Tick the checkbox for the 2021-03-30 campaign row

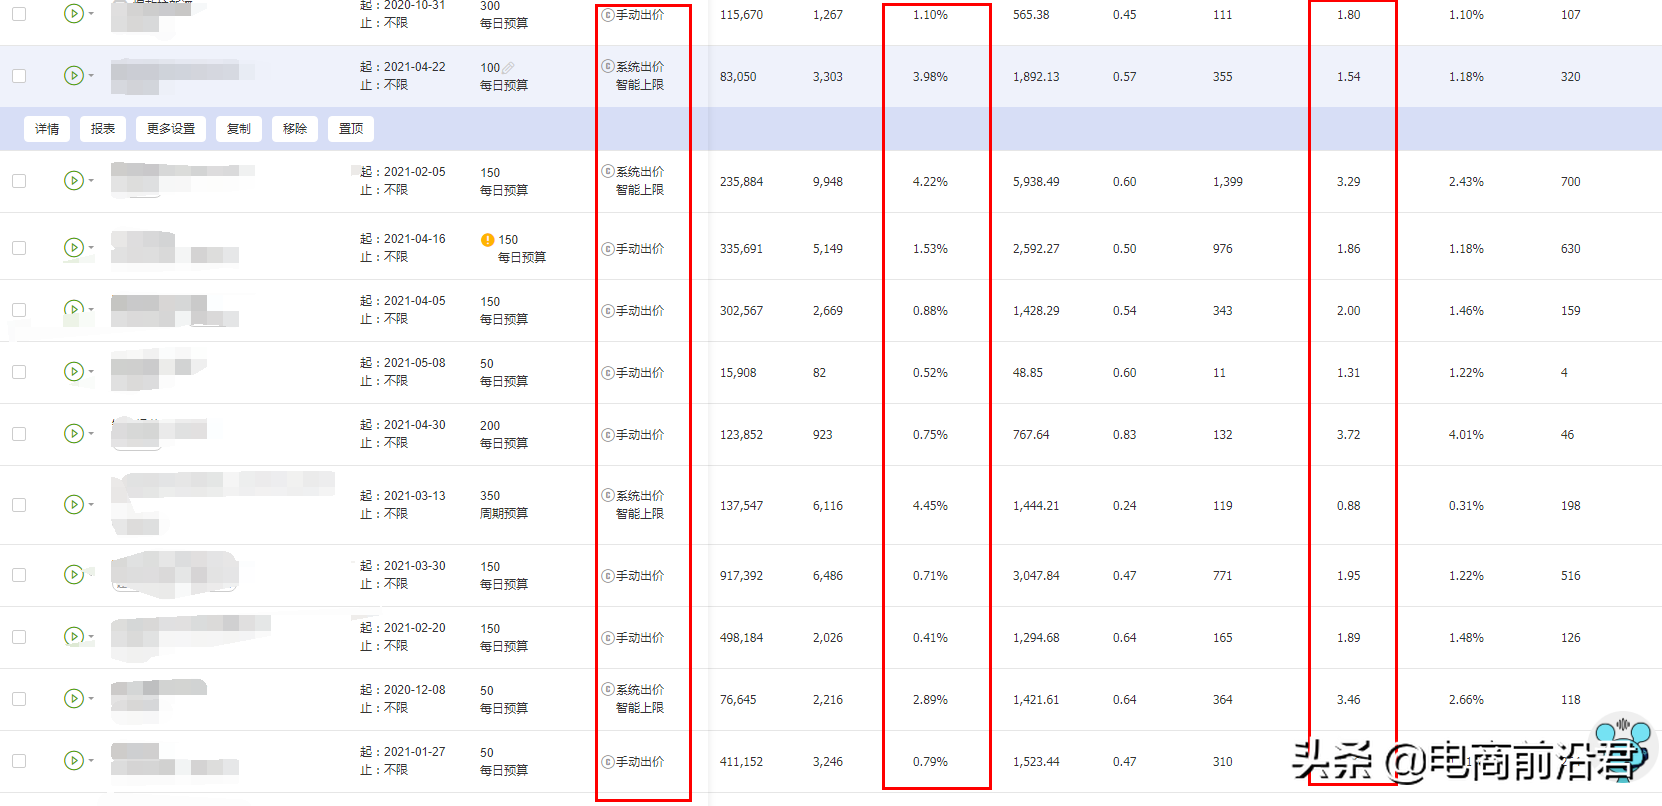19,575
